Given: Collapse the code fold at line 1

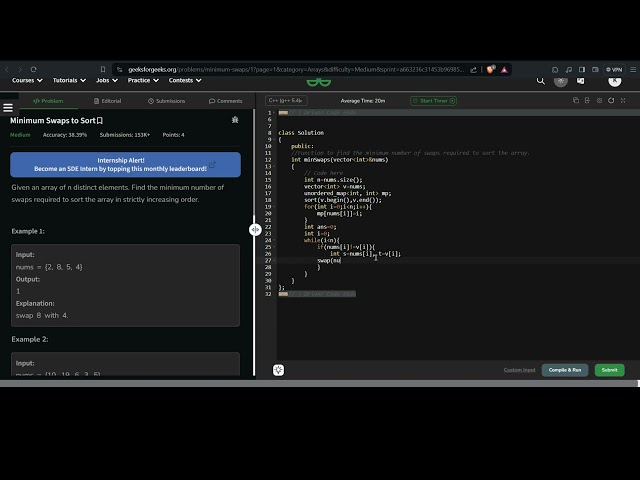Looking at the screenshot, I should click(274, 113).
